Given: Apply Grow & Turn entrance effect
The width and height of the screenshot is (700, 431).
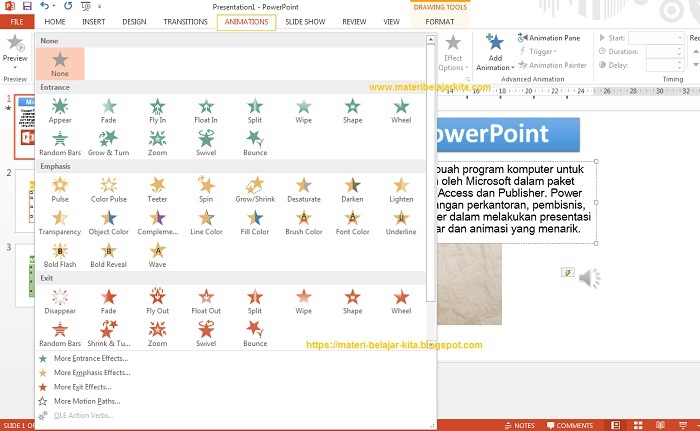Looking at the screenshot, I should click(108, 144).
